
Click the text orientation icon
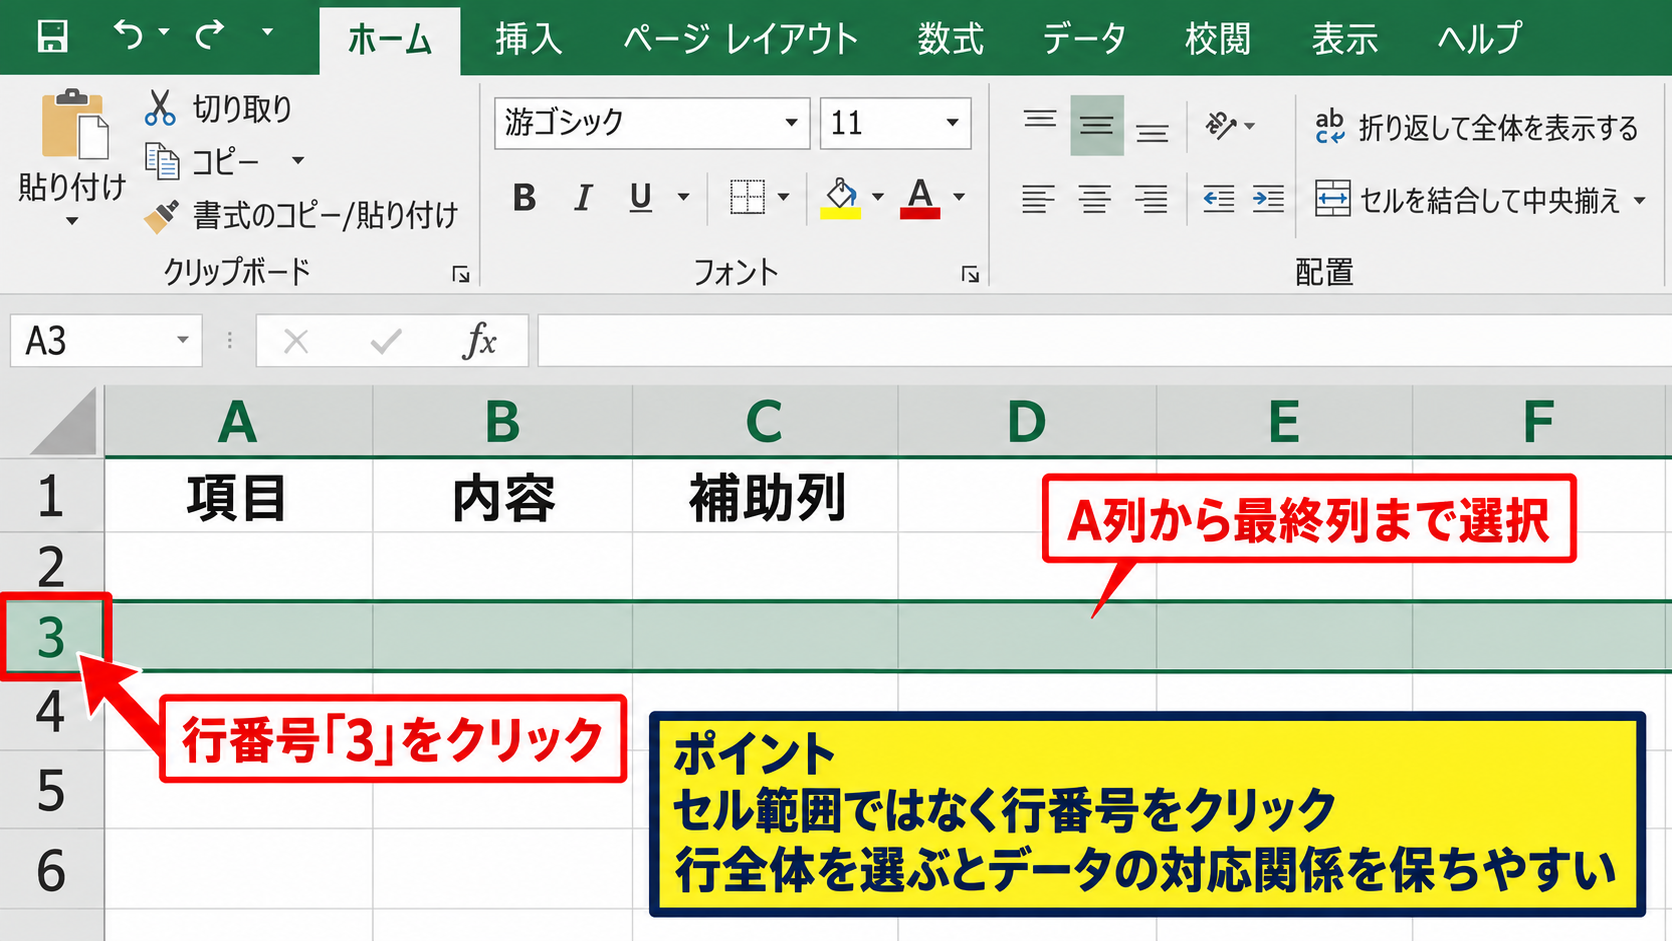pos(1221,125)
